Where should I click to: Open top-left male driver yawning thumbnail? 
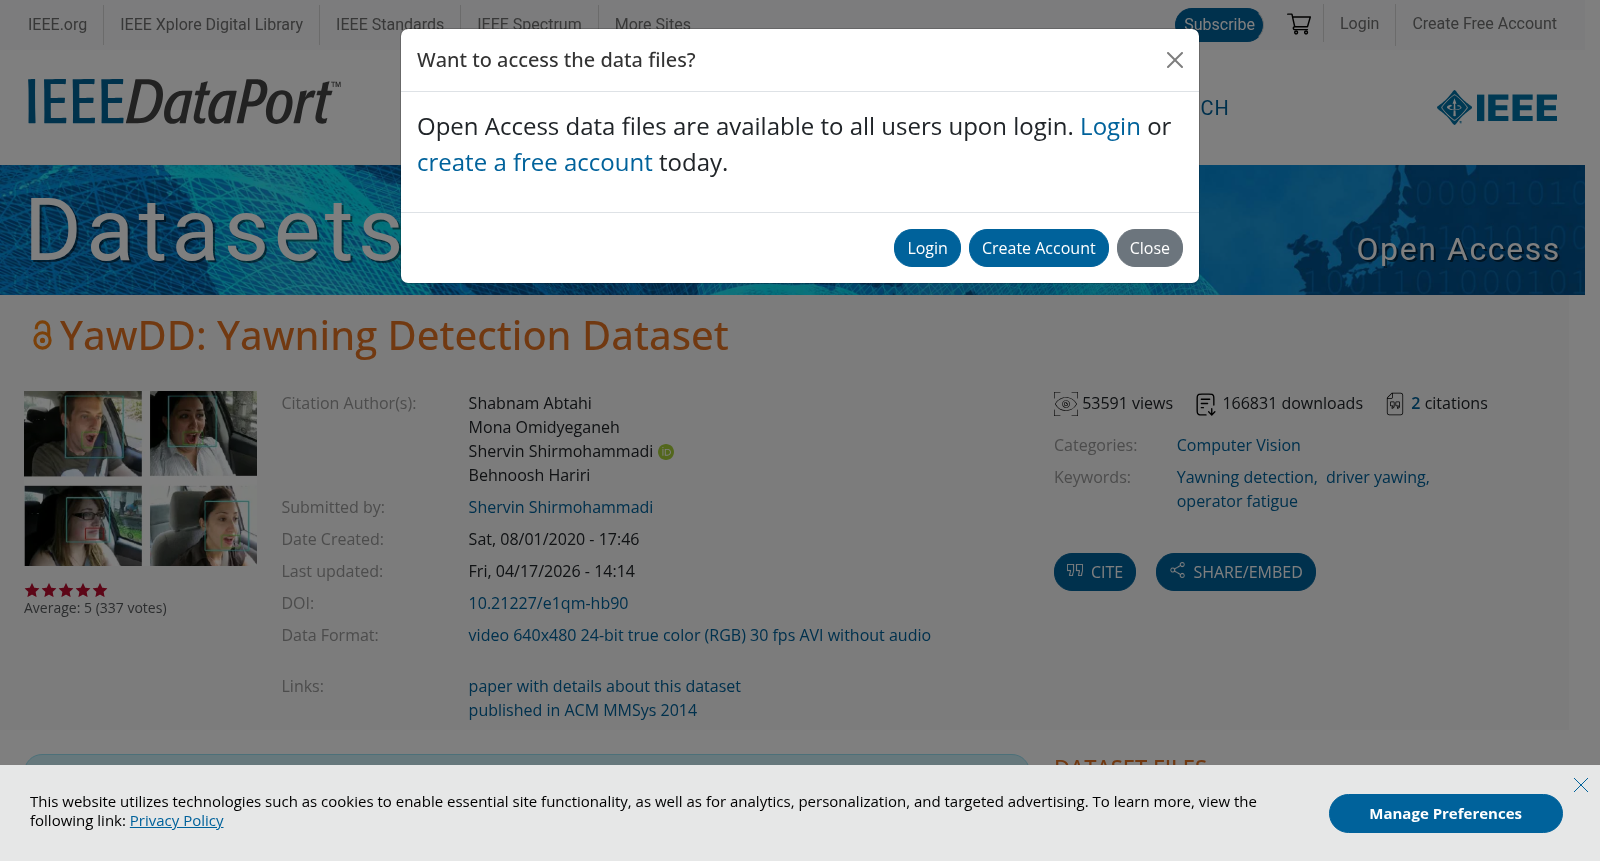tap(83, 433)
